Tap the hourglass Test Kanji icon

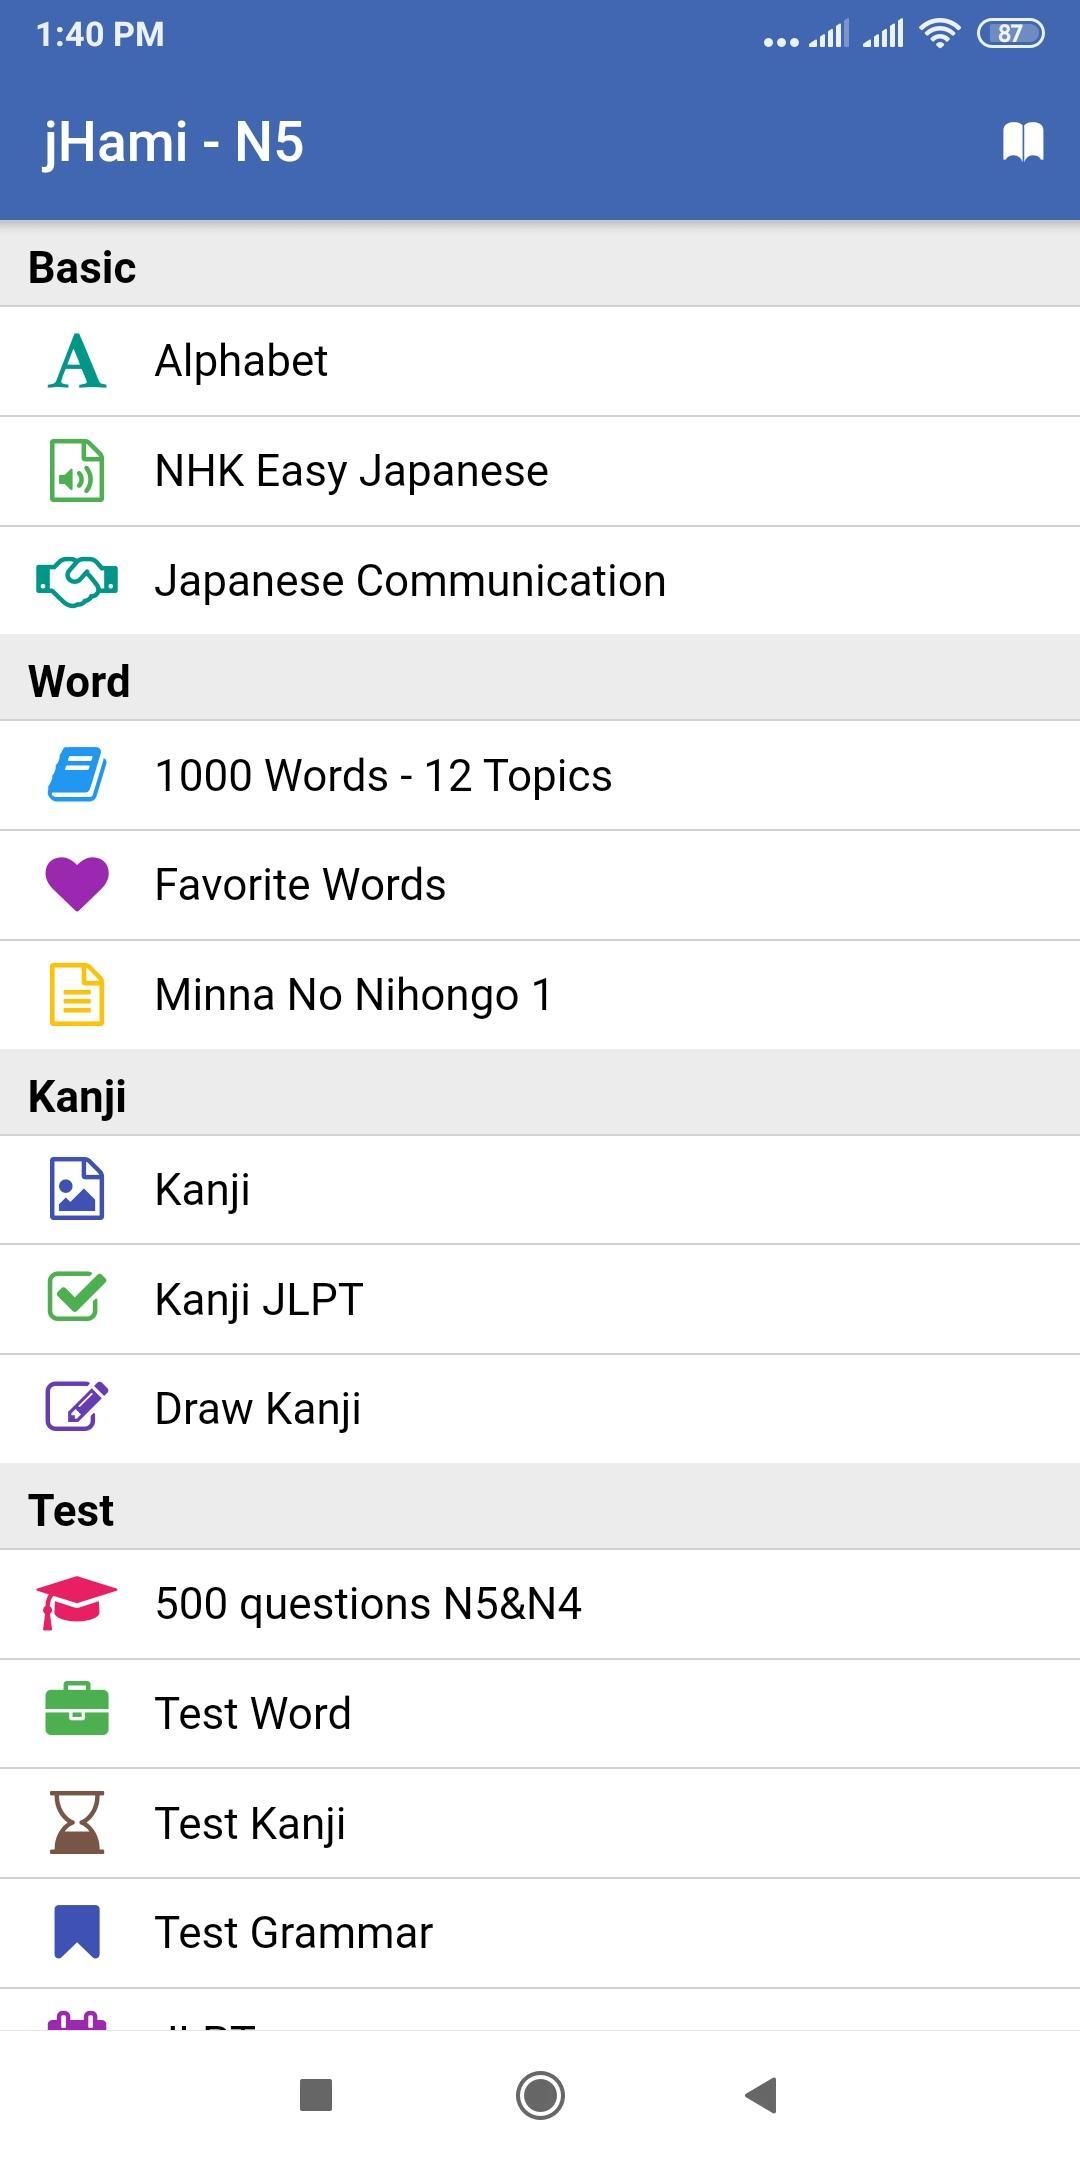tap(77, 1823)
